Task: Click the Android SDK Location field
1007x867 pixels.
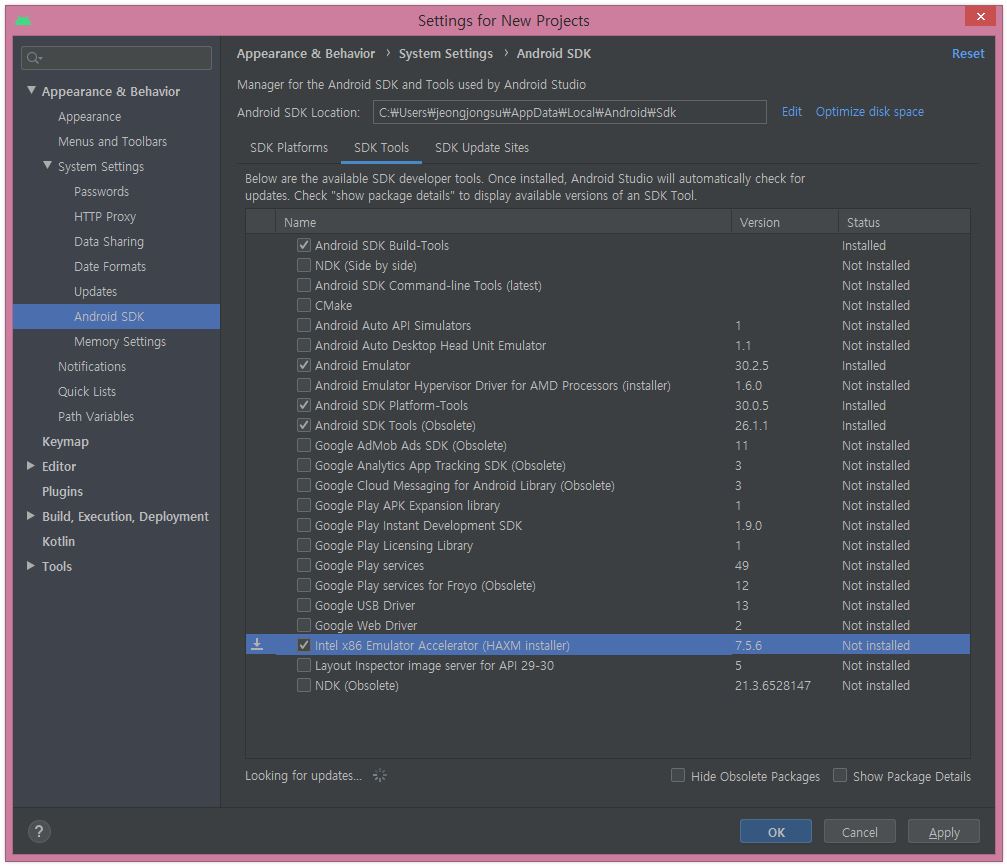Action: (x=569, y=112)
